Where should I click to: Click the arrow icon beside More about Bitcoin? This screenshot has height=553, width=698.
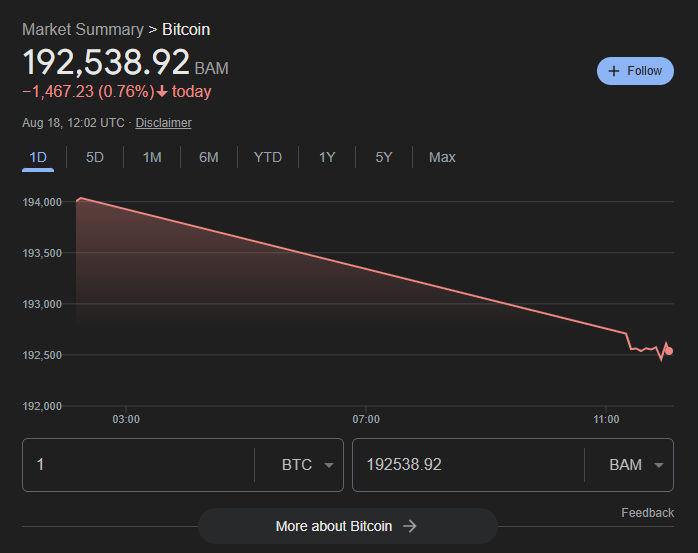click(410, 526)
